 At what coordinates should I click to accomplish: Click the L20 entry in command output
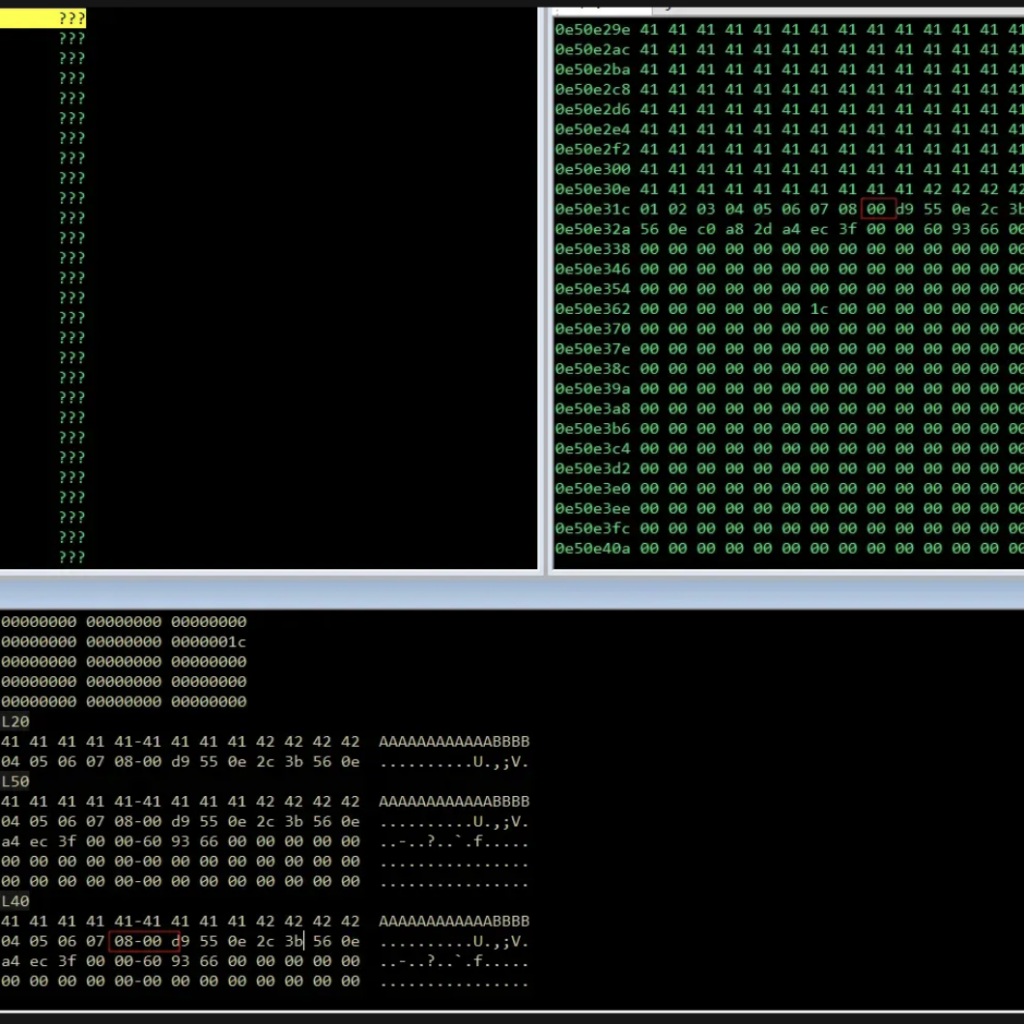[15, 721]
